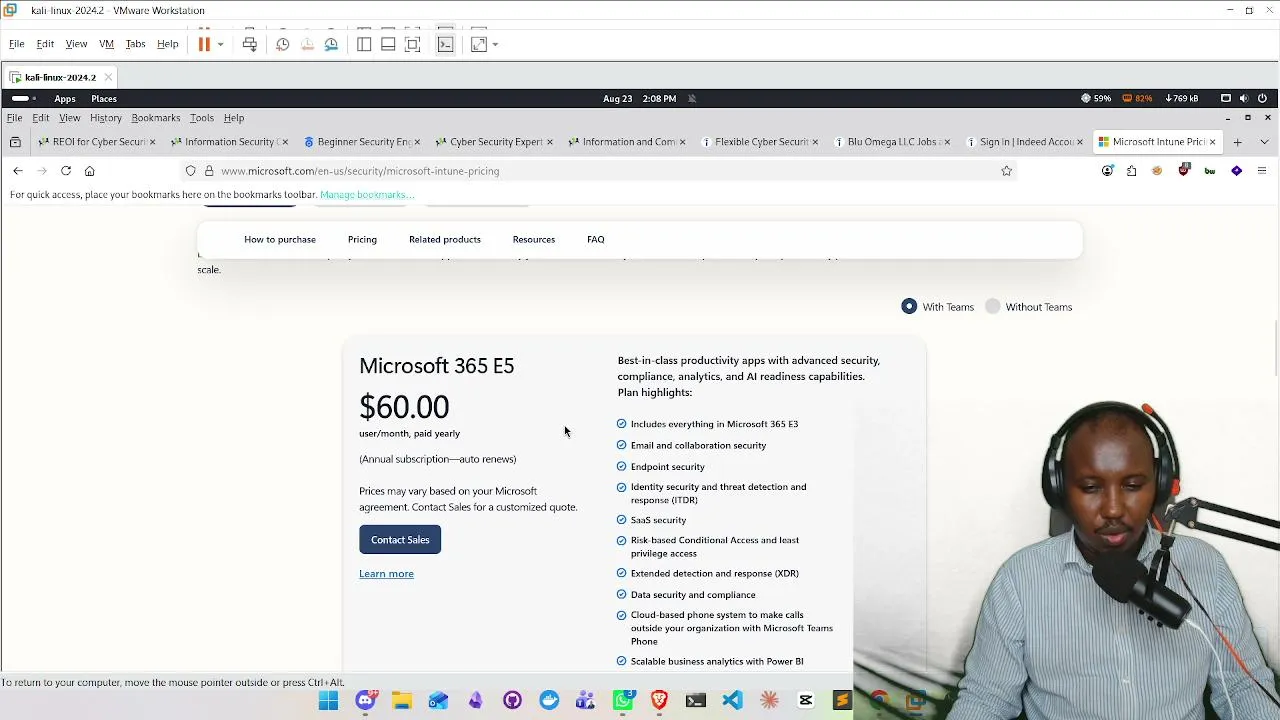Image resolution: width=1280 pixels, height=720 pixels.
Task: Open the Firefox account icon
Action: 1107,171
